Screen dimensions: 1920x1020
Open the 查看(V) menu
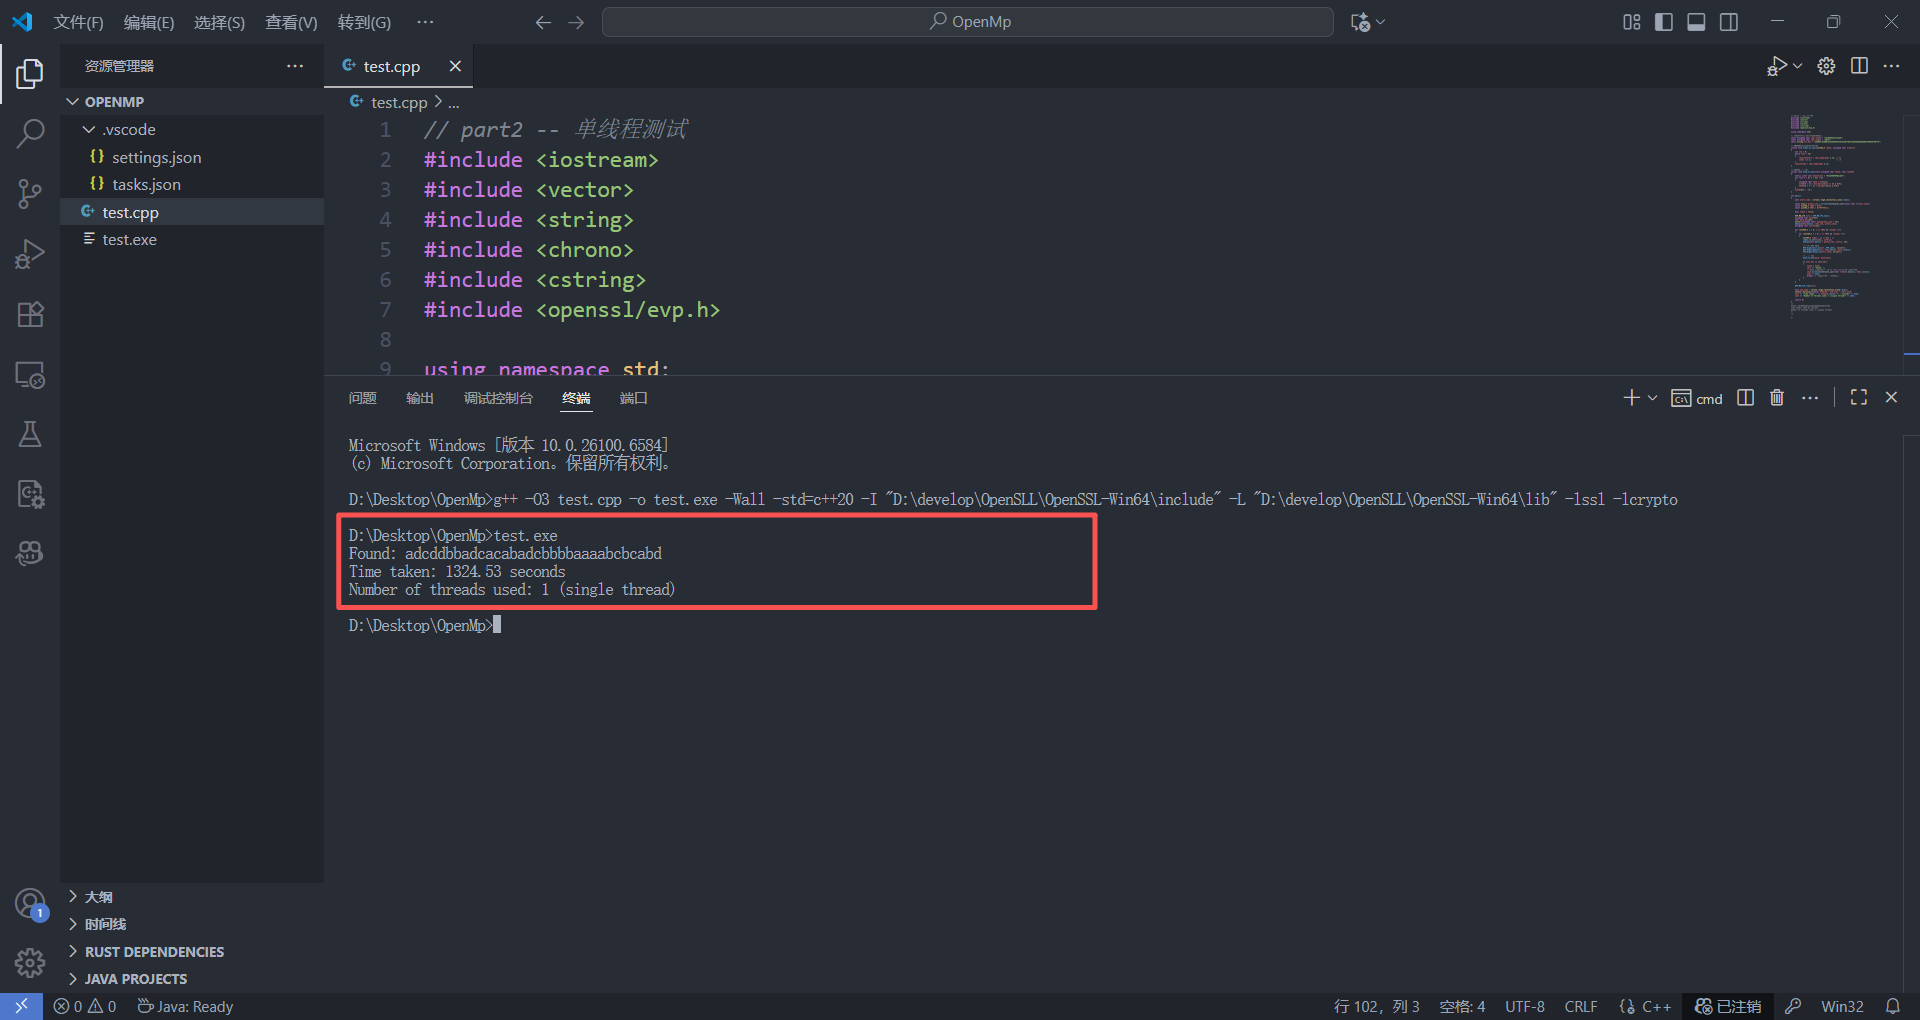click(291, 22)
